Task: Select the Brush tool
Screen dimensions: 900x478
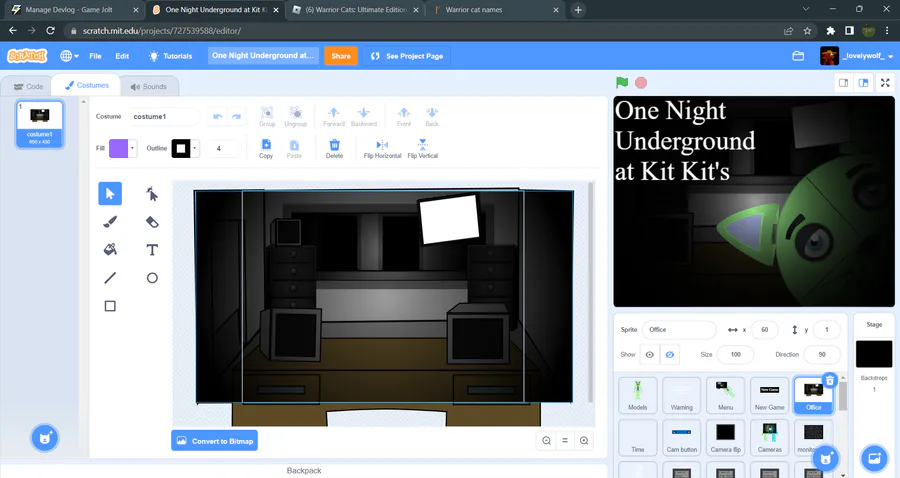Action: [x=110, y=222]
